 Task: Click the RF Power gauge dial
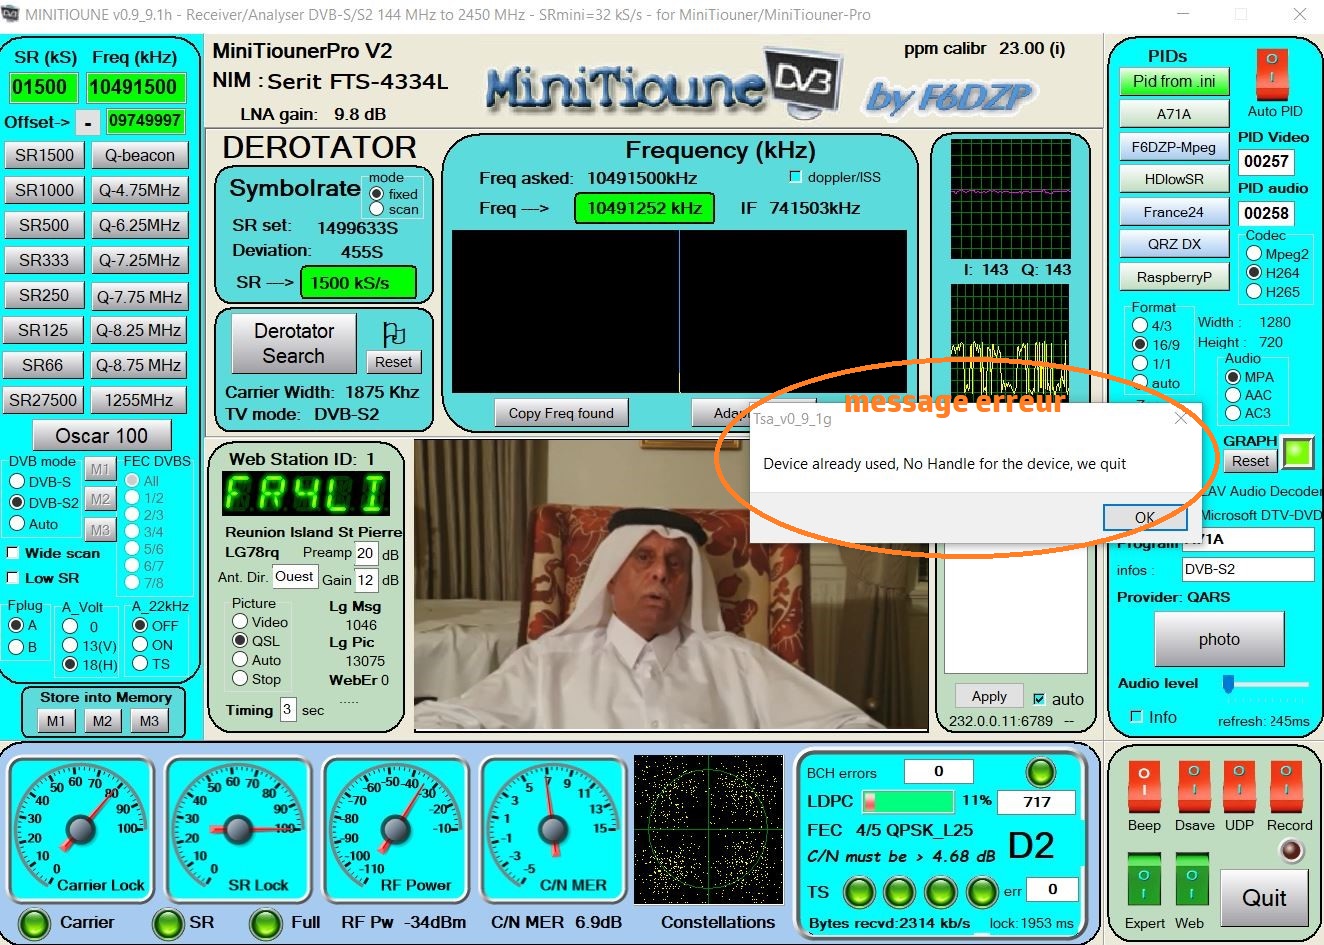click(396, 830)
